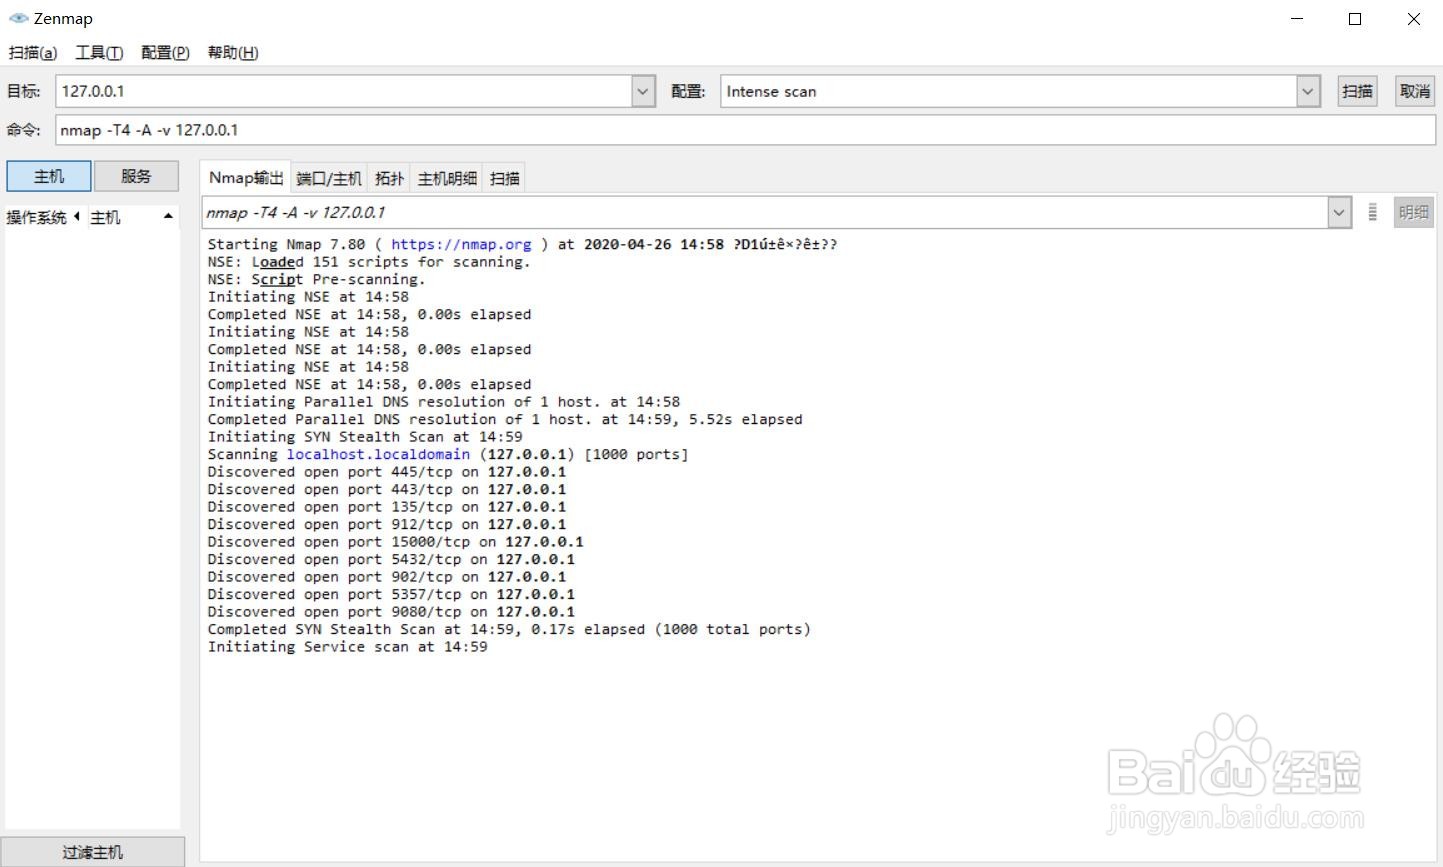Click the target field containing 127.0.0.1
This screenshot has width=1443, height=867.
pyautogui.click(x=344, y=91)
